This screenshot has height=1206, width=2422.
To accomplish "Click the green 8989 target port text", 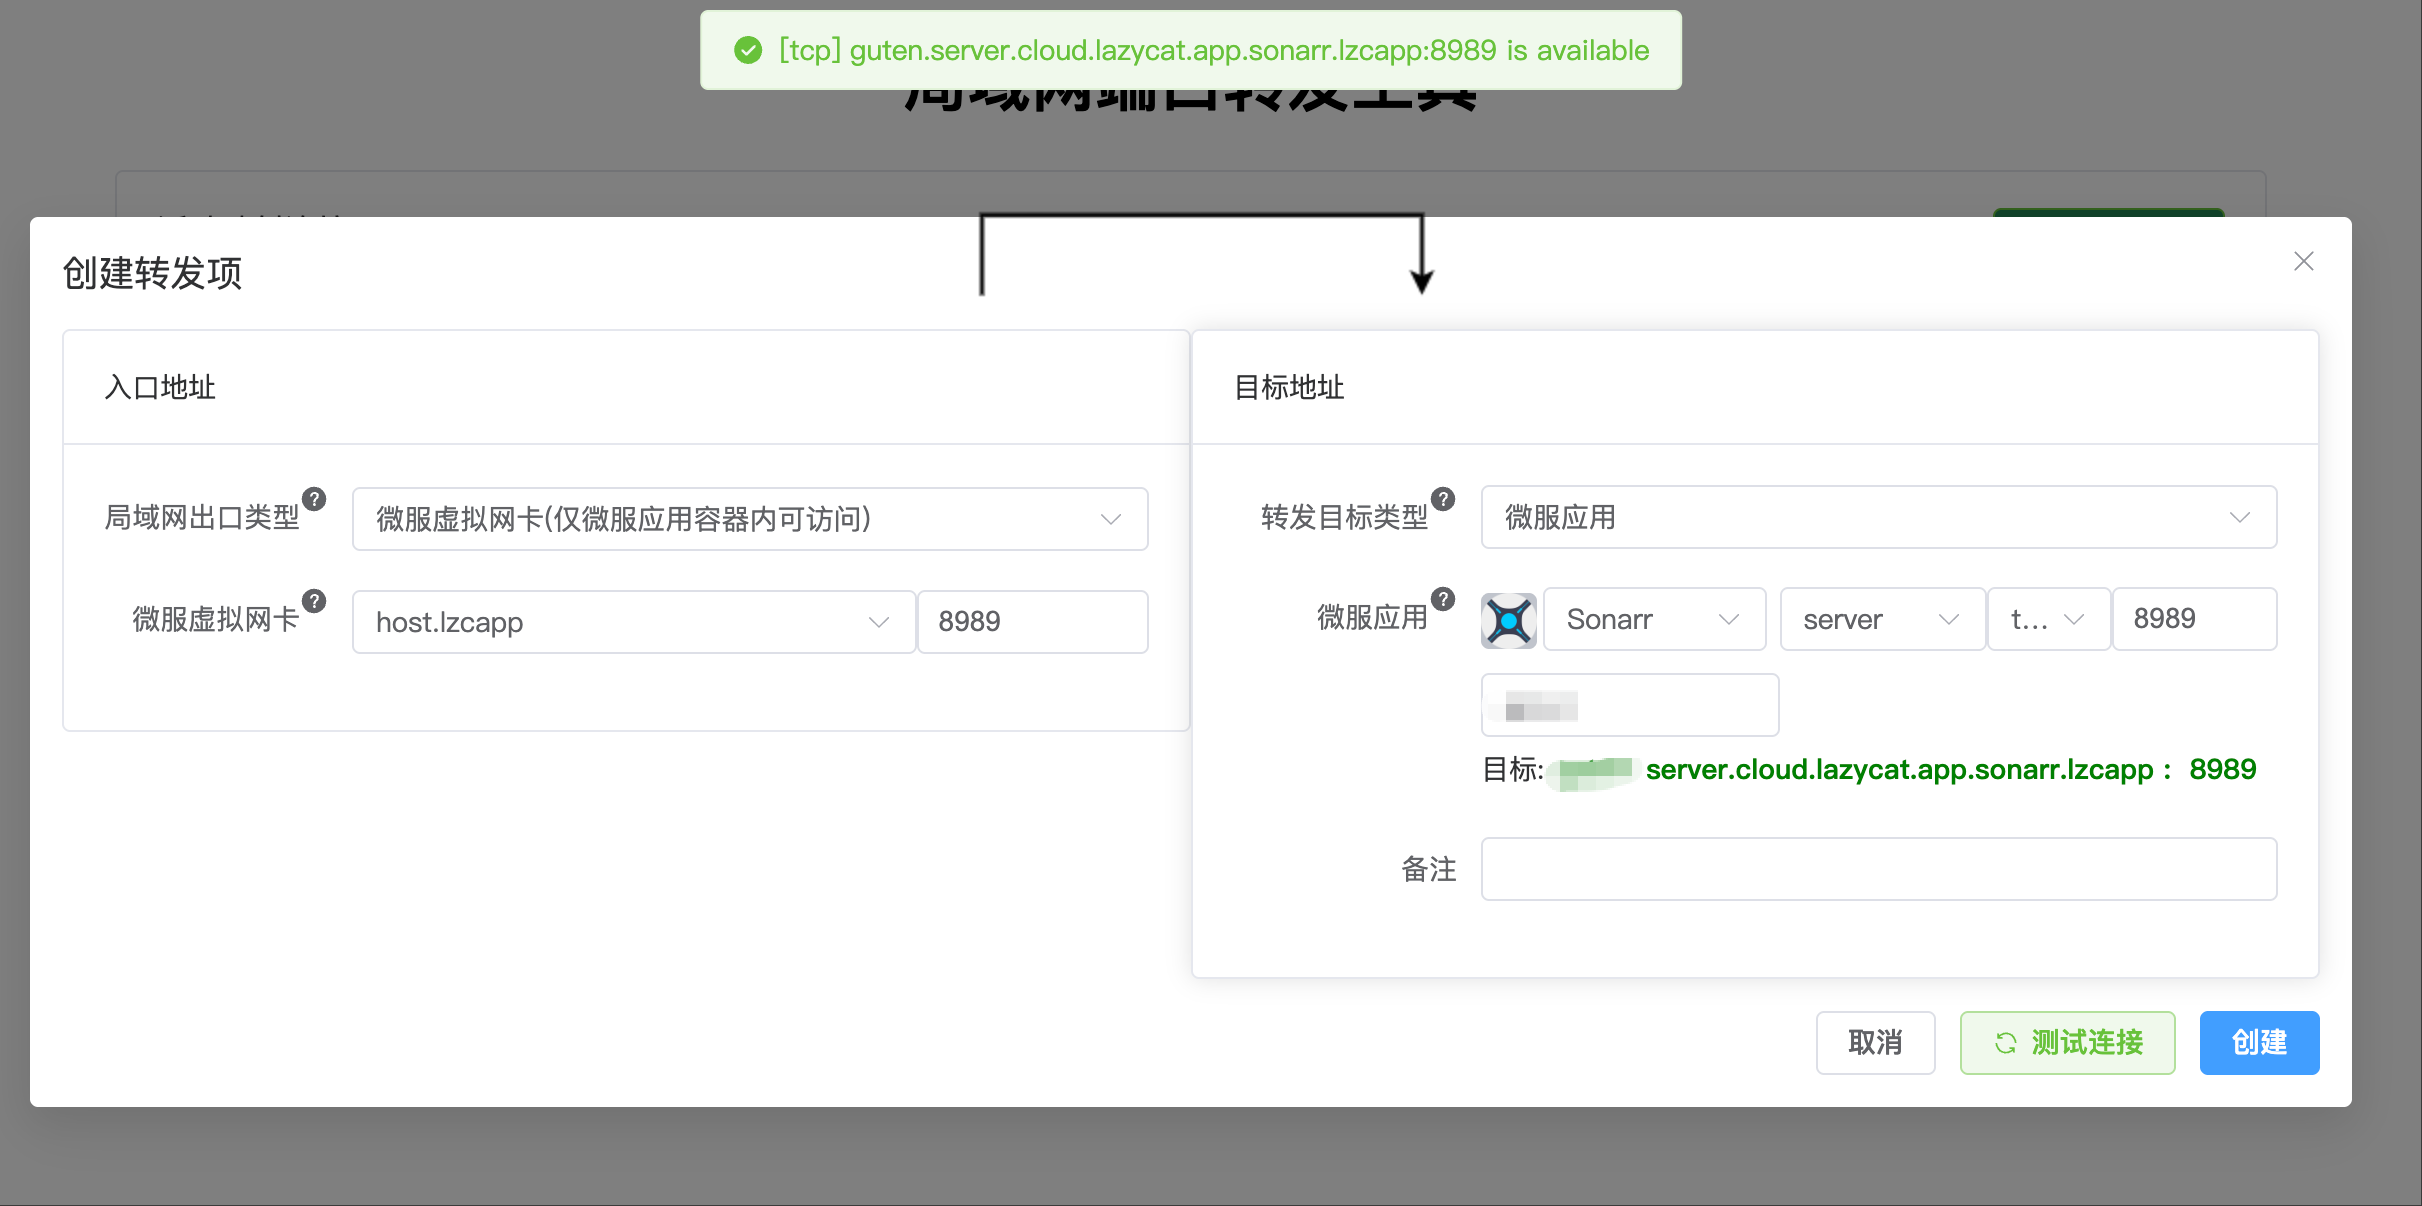I will point(2223,770).
